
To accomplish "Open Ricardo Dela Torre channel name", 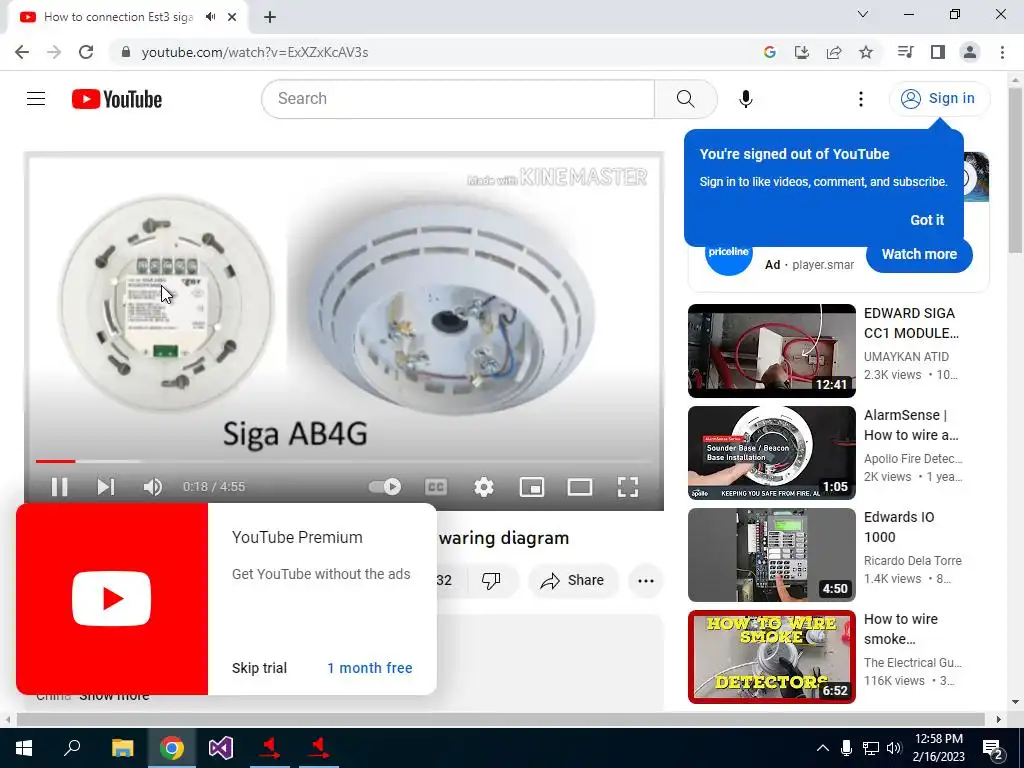I will point(912,560).
